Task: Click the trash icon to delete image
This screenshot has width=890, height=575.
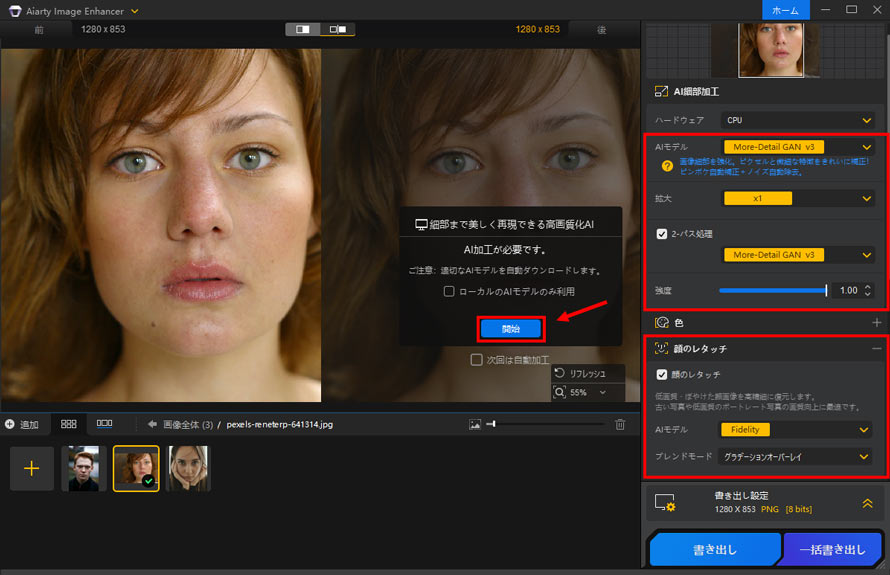Action: pyautogui.click(x=620, y=424)
